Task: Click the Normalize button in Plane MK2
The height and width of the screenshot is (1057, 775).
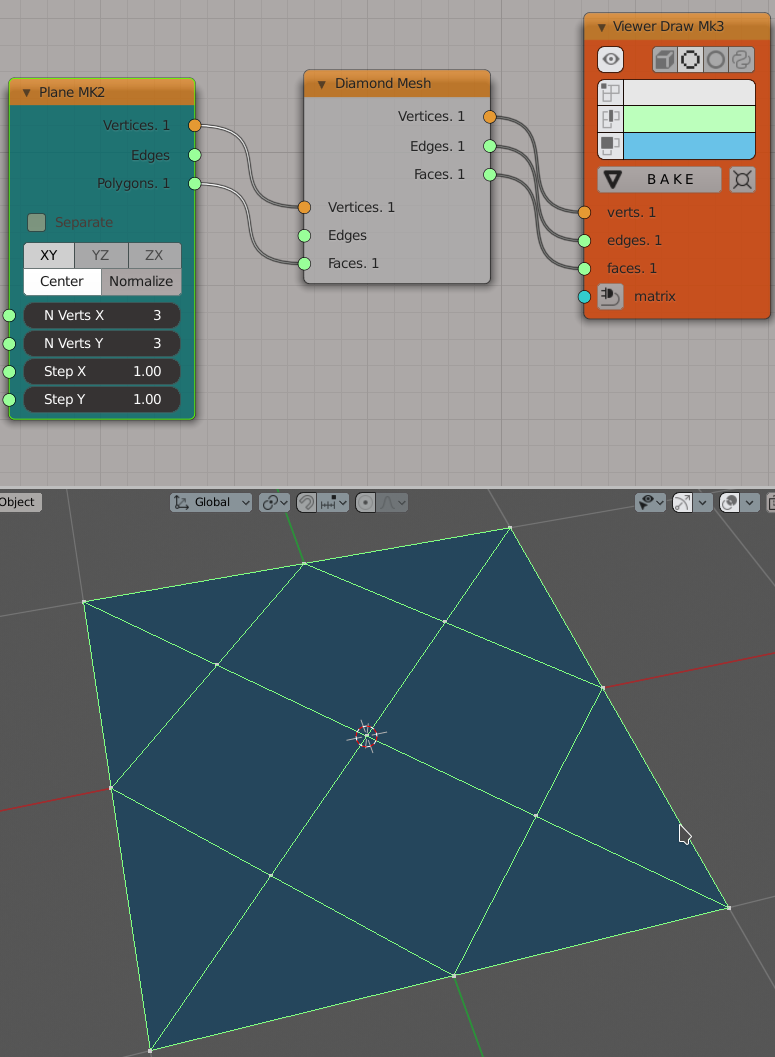Action: pyautogui.click(x=141, y=281)
